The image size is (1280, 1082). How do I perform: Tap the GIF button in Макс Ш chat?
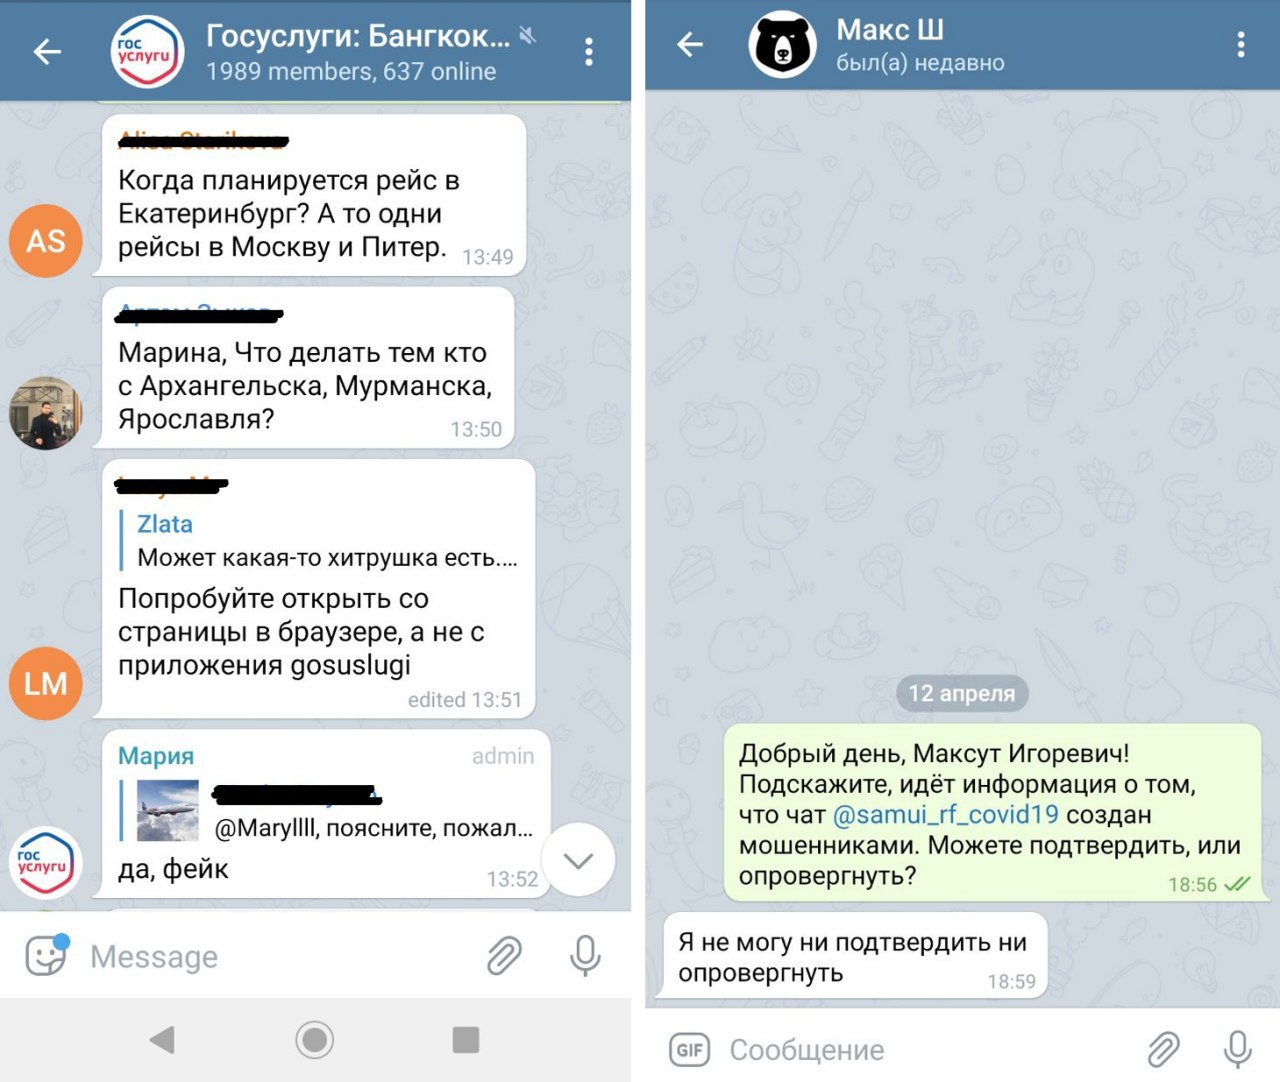[689, 1049]
